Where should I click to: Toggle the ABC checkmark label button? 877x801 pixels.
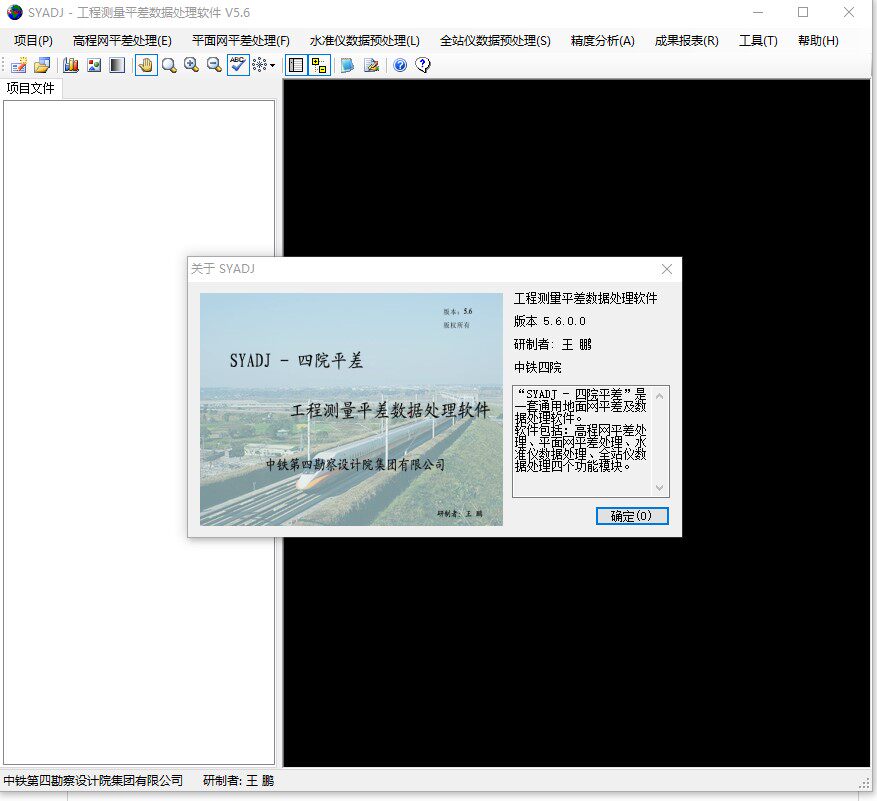[238, 65]
